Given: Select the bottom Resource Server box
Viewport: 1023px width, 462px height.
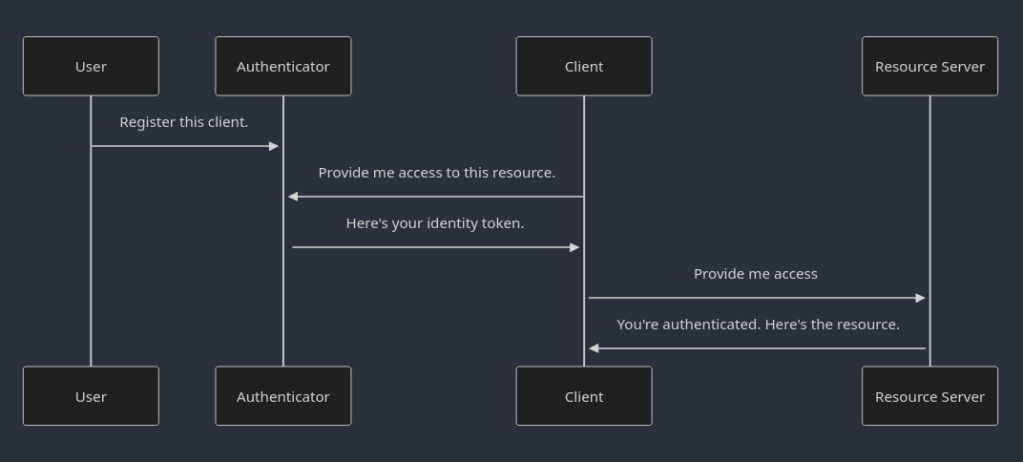Looking at the screenshot, I should point(929,396).
